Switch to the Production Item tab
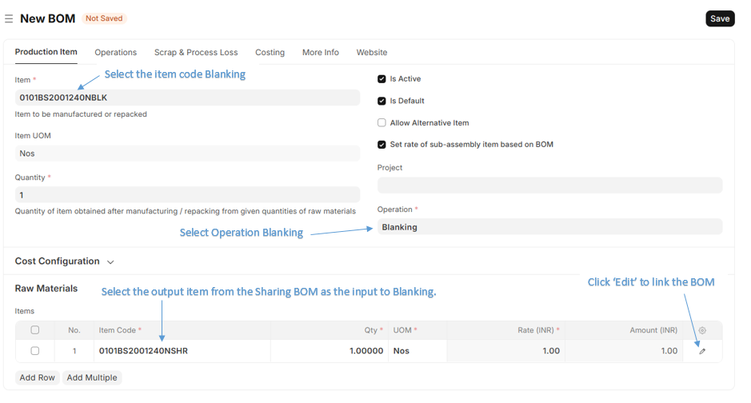Viewport: 751px width, 403px height. tap(46, 52)
